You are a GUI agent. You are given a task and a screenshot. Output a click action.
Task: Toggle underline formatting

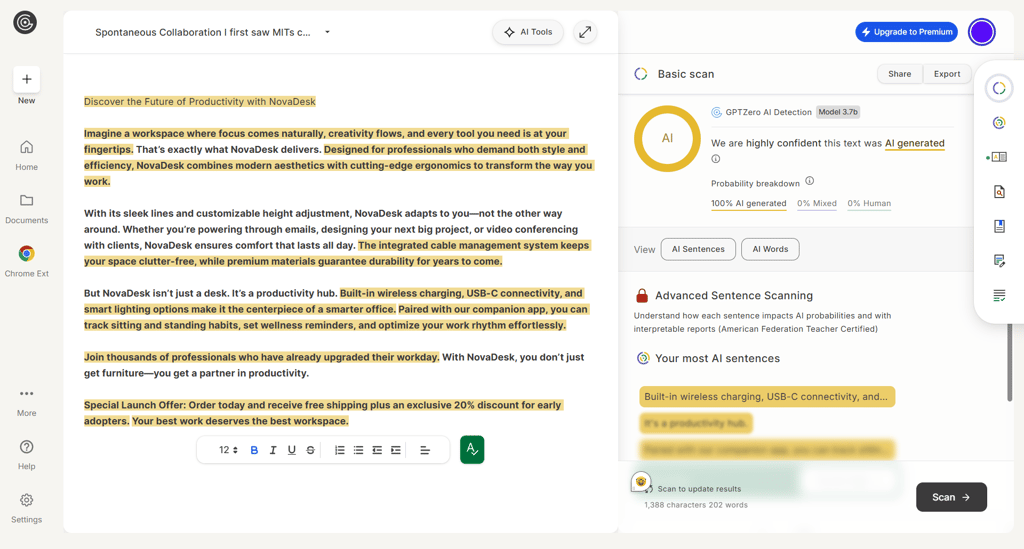(x=292, y=450)
